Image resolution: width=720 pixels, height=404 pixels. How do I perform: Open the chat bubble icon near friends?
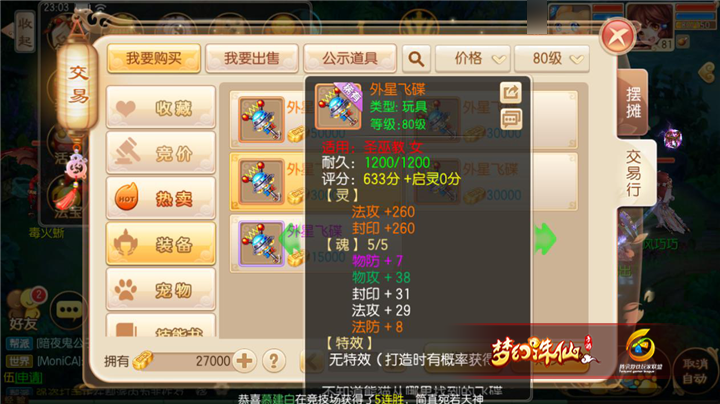(x=68, y=310)
